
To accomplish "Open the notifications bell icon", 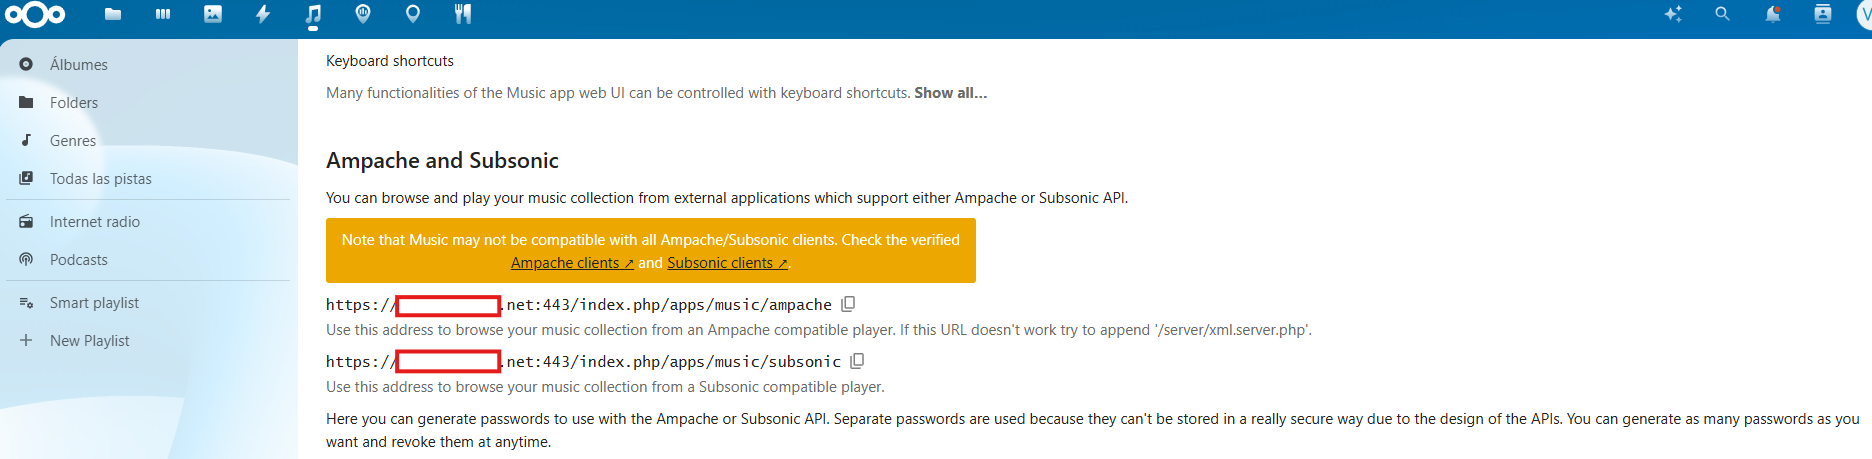I will pos(1772,14).
